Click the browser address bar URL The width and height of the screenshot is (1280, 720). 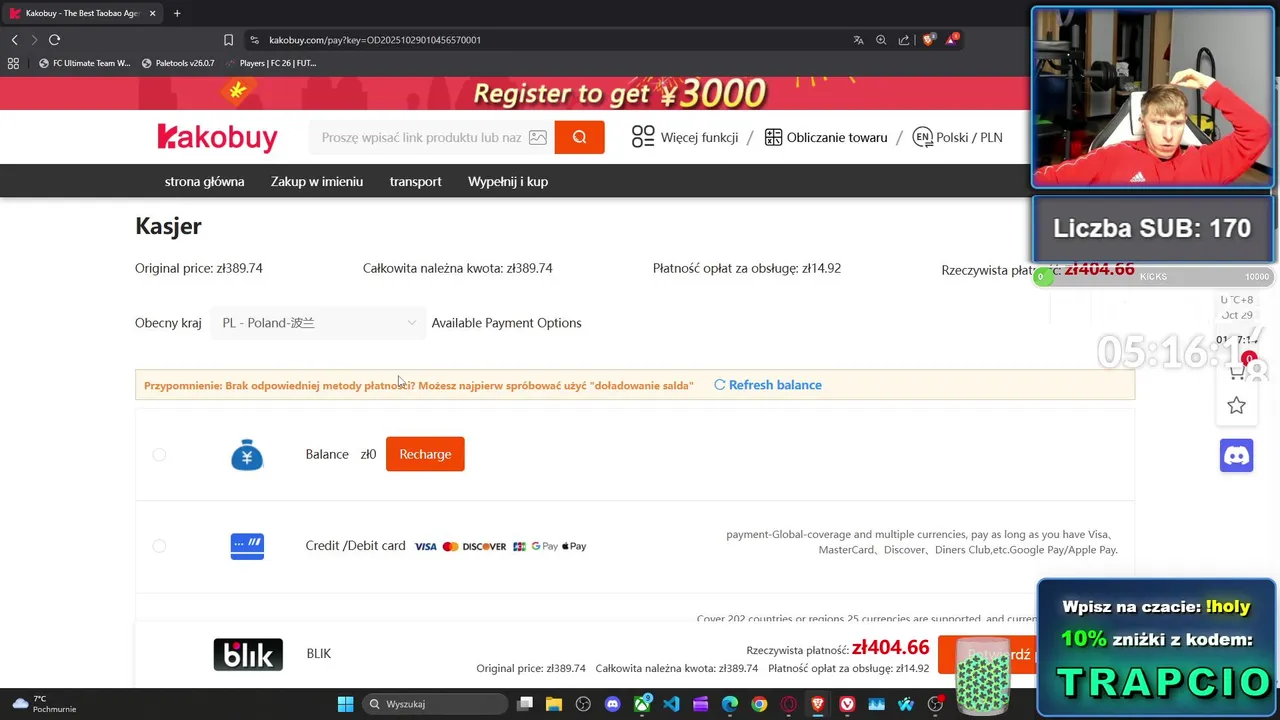tap(375, 40)
